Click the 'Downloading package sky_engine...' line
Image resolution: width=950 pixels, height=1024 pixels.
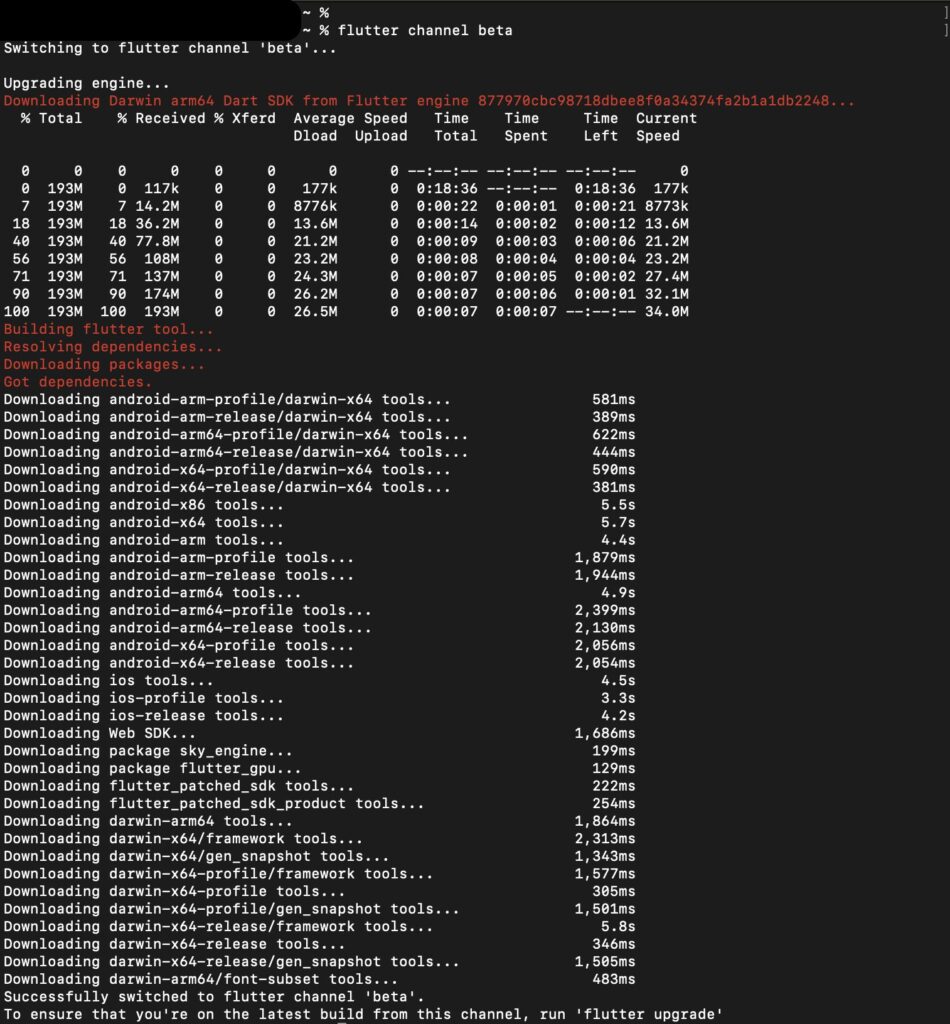tap(148, 752)
